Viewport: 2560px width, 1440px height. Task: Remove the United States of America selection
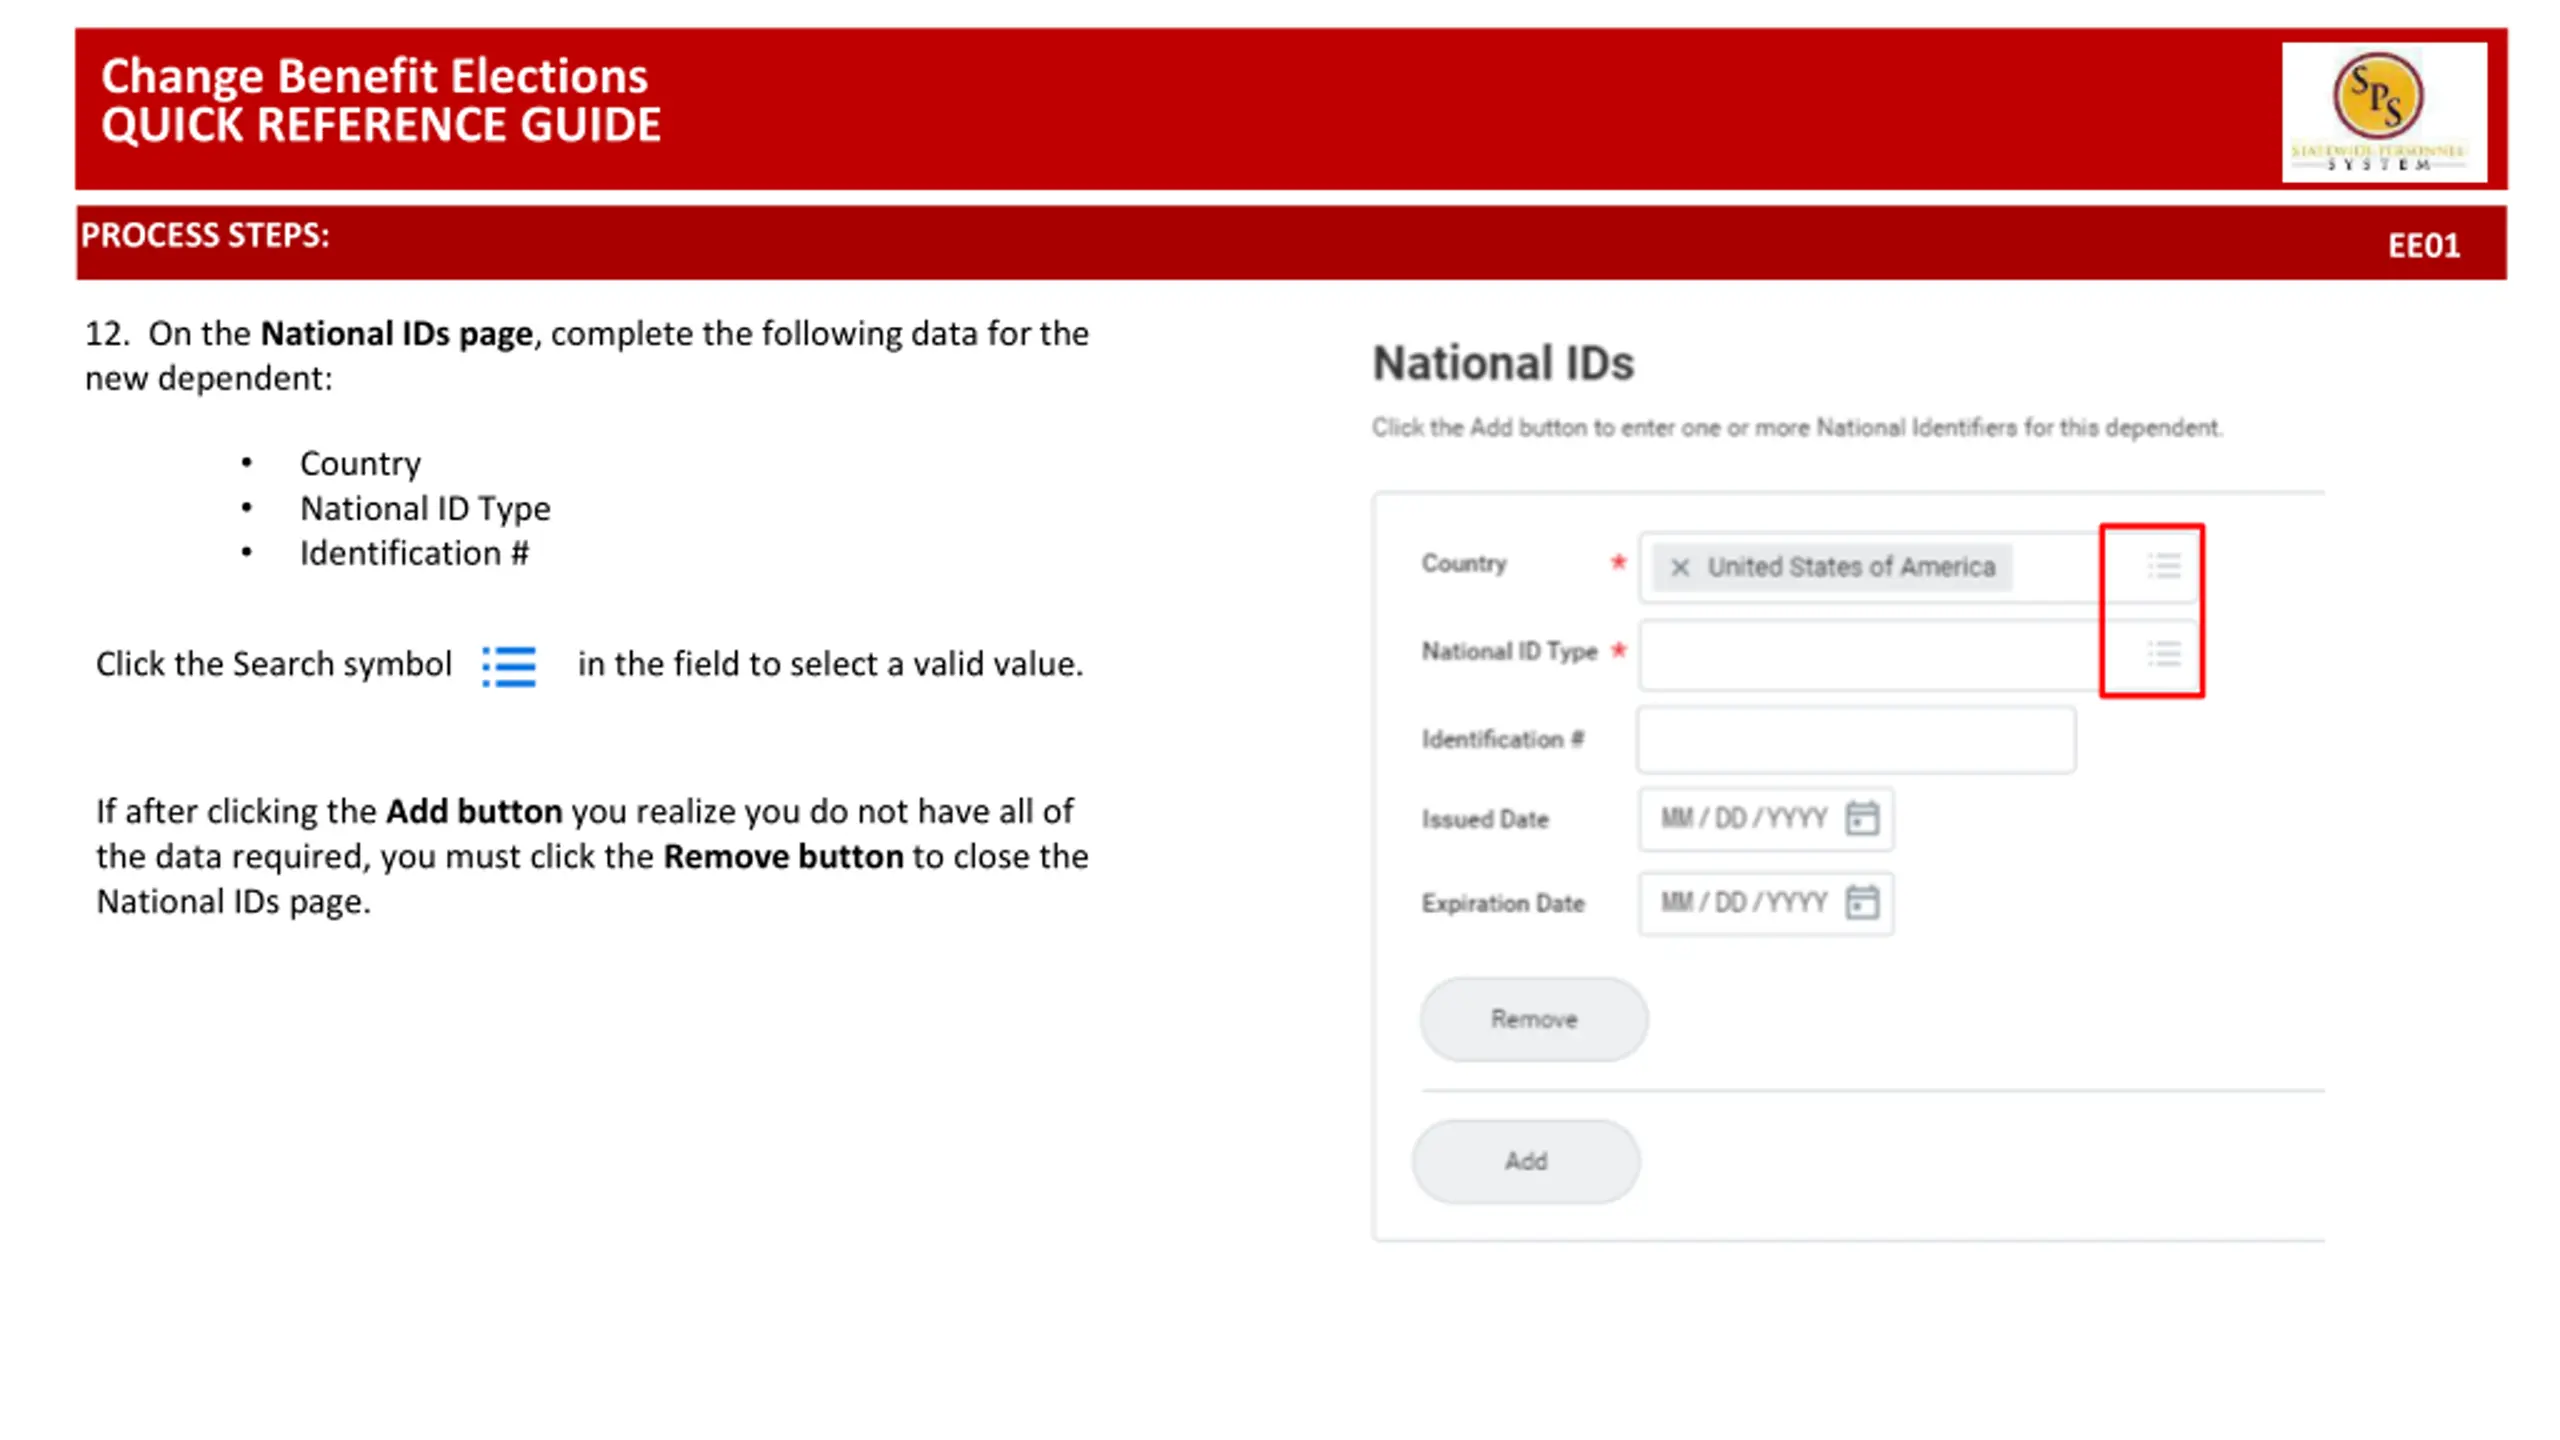1680,567
